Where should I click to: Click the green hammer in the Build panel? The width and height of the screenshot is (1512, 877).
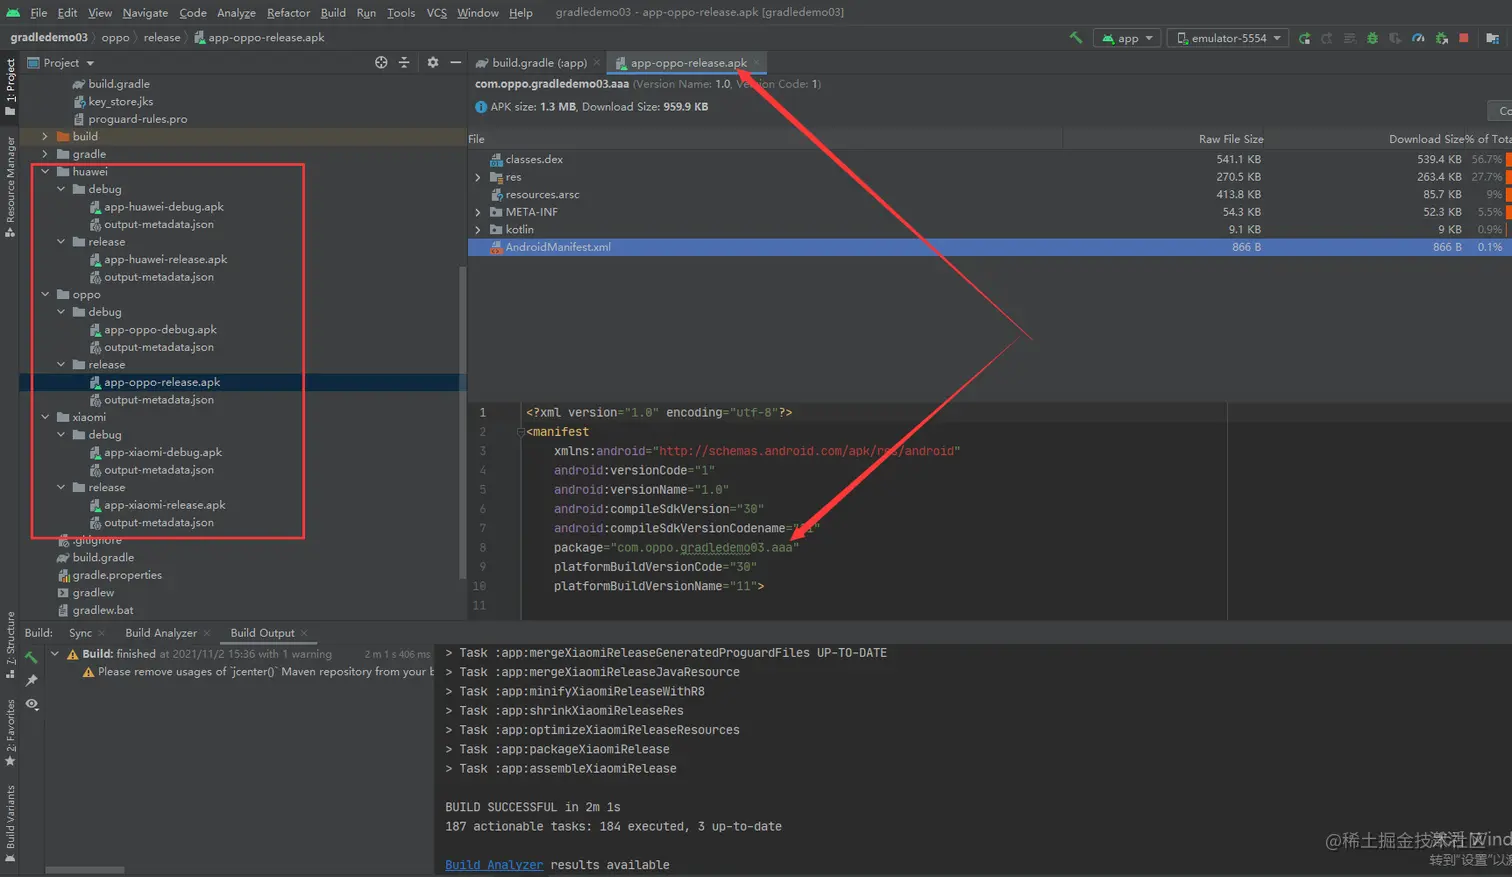31,656
